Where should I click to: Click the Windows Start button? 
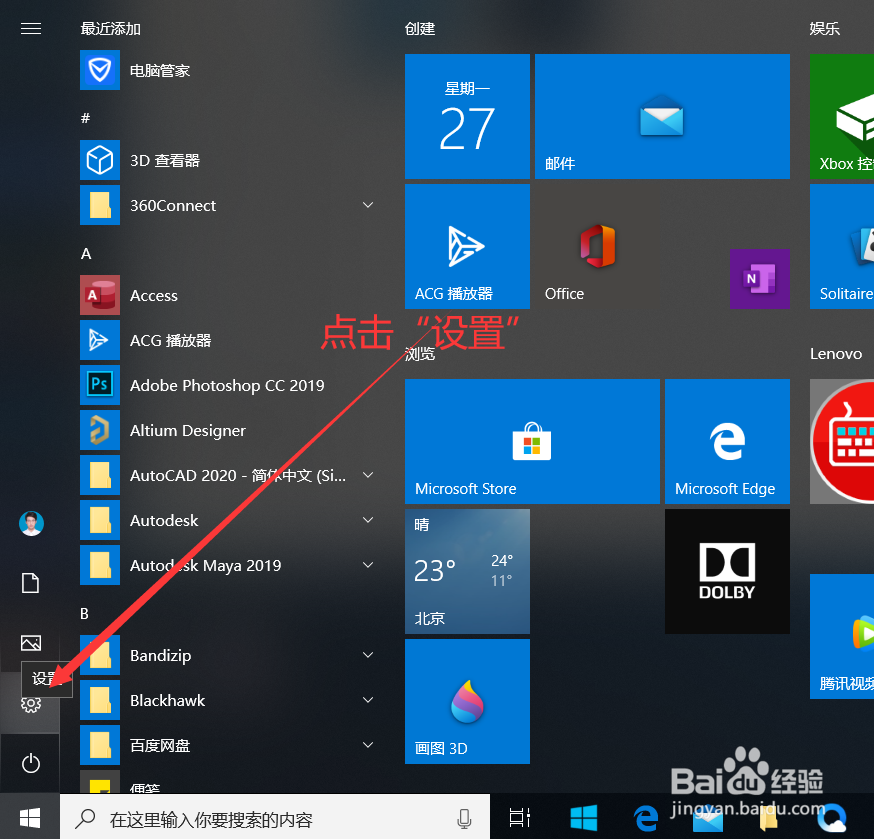coord(30,818)
